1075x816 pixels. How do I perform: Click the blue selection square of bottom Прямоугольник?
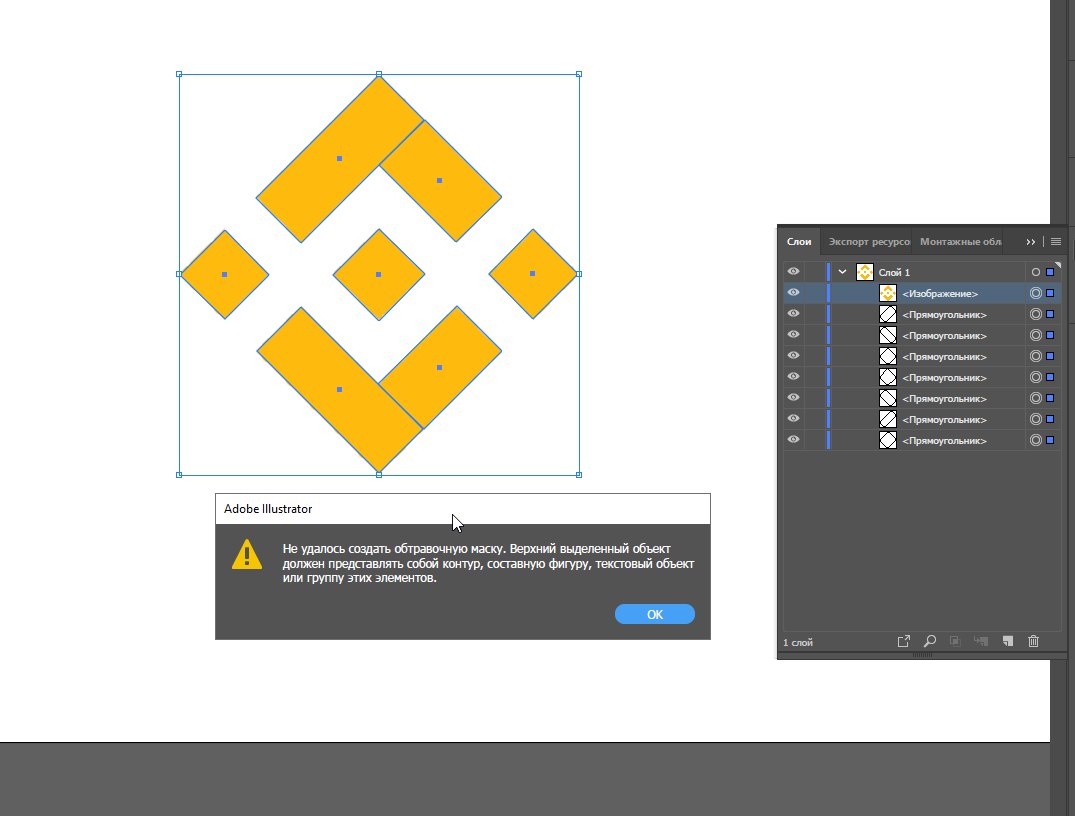tap(1050, 440)
